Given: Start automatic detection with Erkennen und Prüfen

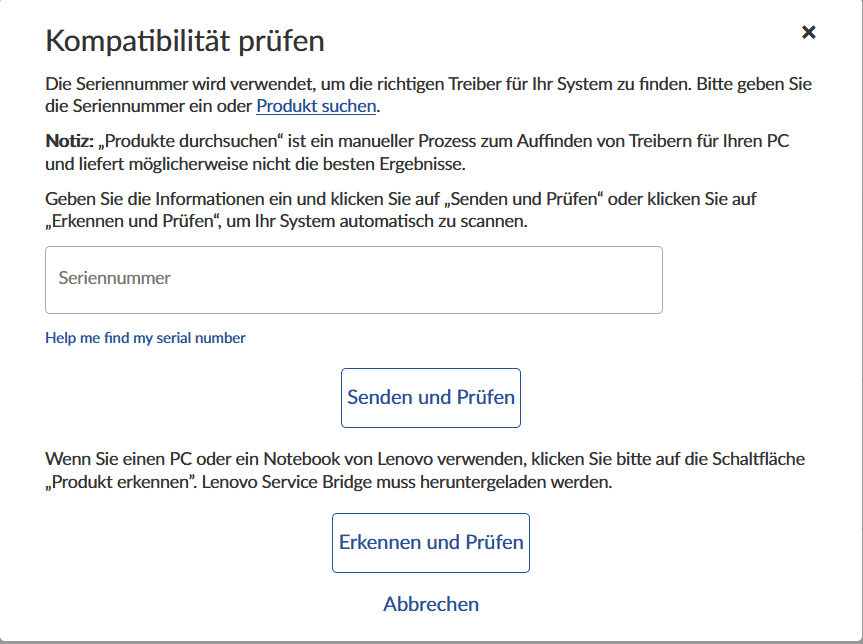Looking at the screenshot, I should (x=431, y=543).
